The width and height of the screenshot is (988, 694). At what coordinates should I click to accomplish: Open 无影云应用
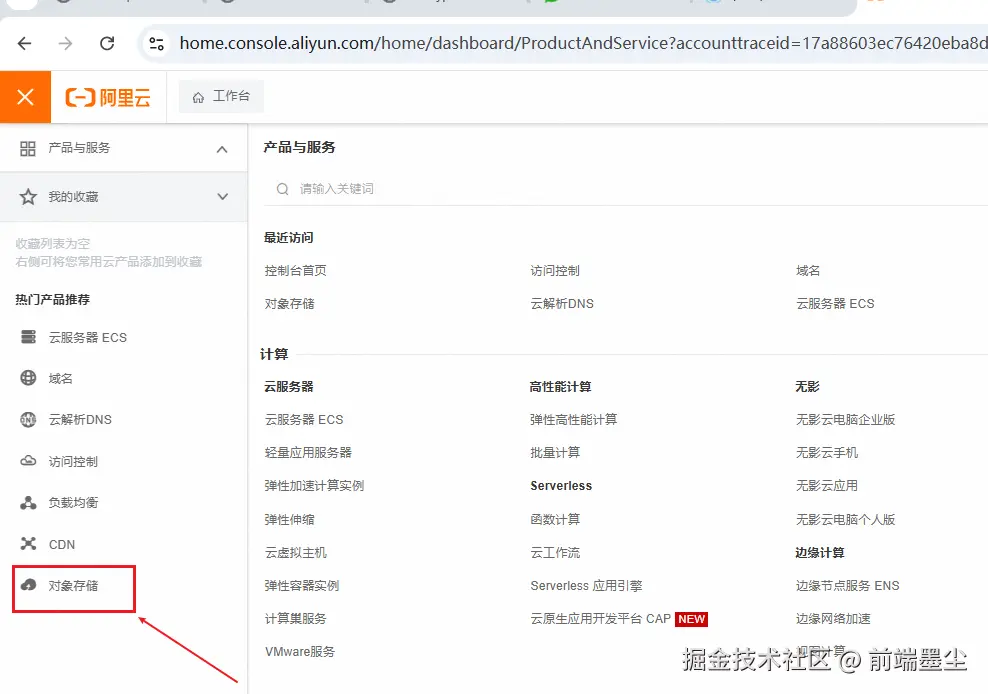[827, 486]
